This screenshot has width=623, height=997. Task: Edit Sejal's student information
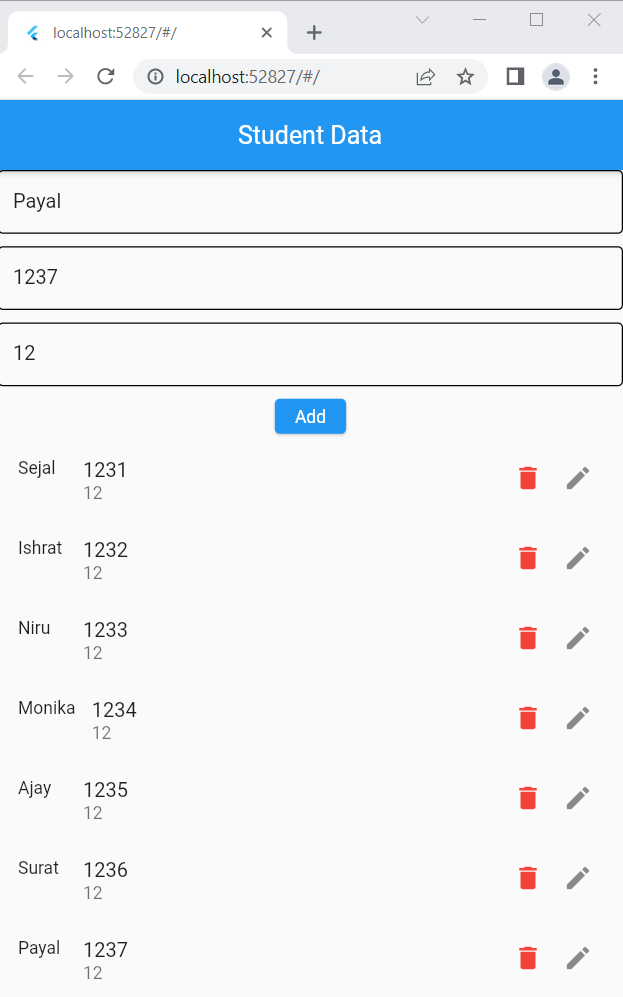pyautogui.click(x=578, y=478)
